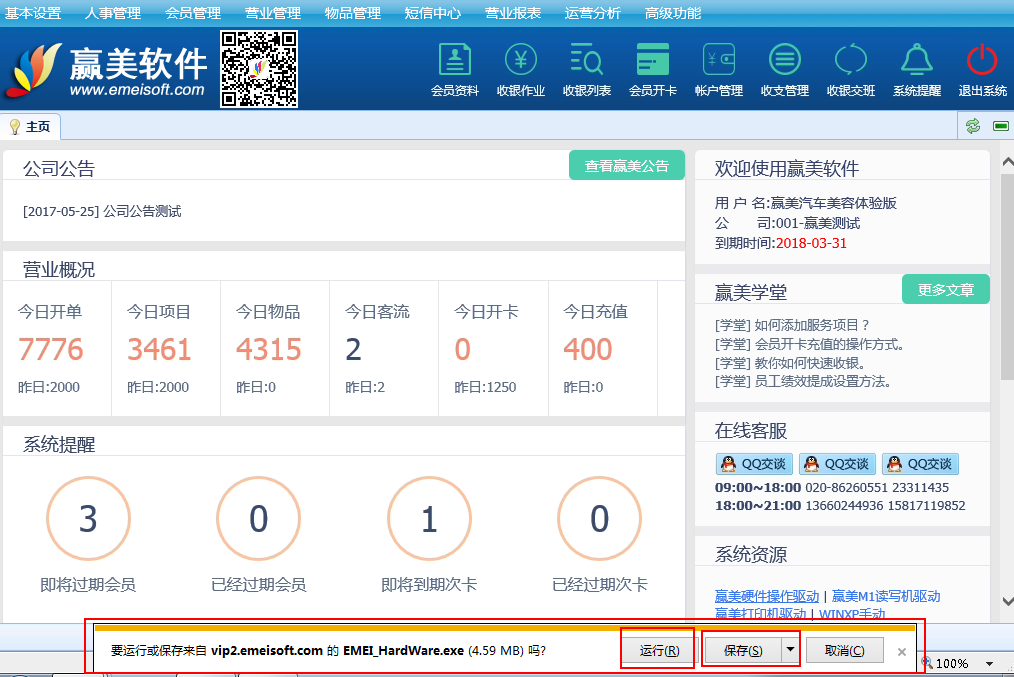Select the 主页 tab
The width and height of the screenshot is (1014, 677).
click(x=31, y=127)
